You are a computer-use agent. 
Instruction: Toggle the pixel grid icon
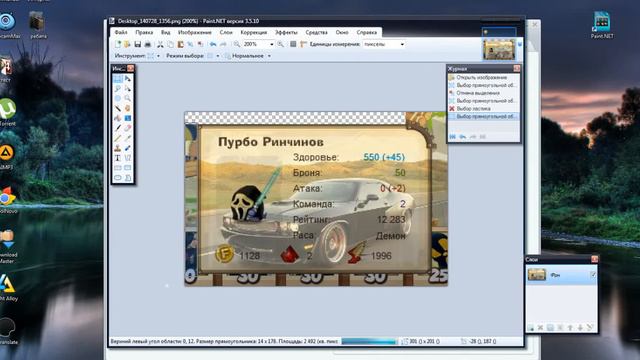pos(293,44)
